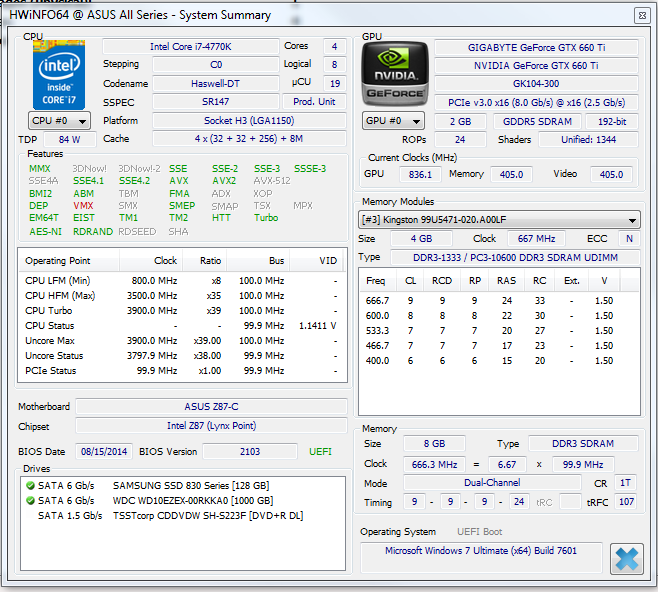Click the ECC value N field
658x592 pixels.
tap(629, 239)
